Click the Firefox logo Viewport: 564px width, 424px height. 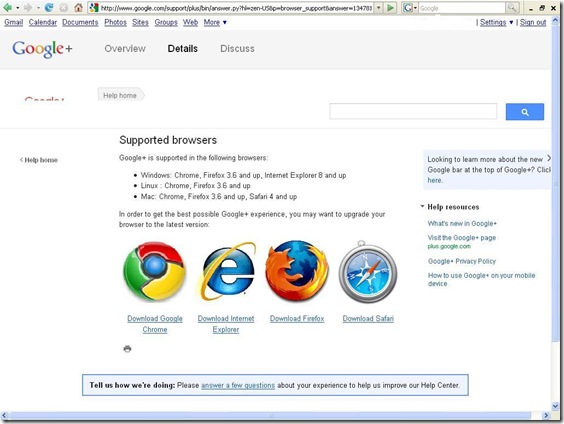(x=297, y=270)
